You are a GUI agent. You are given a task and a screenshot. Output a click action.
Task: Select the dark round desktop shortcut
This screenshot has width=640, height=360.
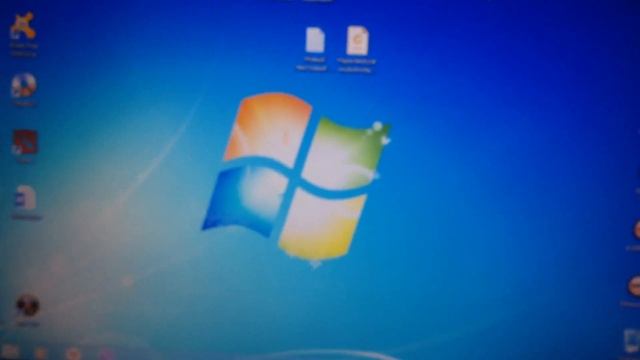[x=27, y=306]
